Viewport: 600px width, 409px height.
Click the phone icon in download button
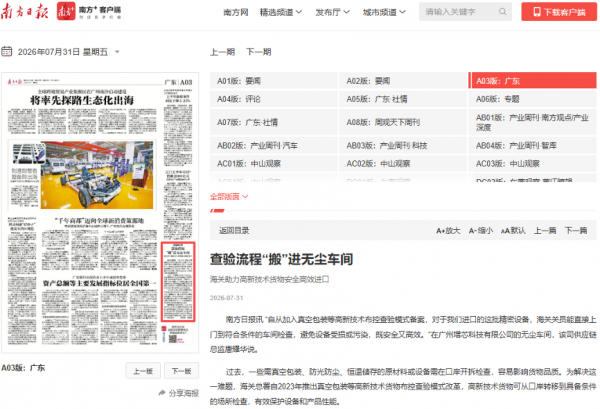point(537,12)
